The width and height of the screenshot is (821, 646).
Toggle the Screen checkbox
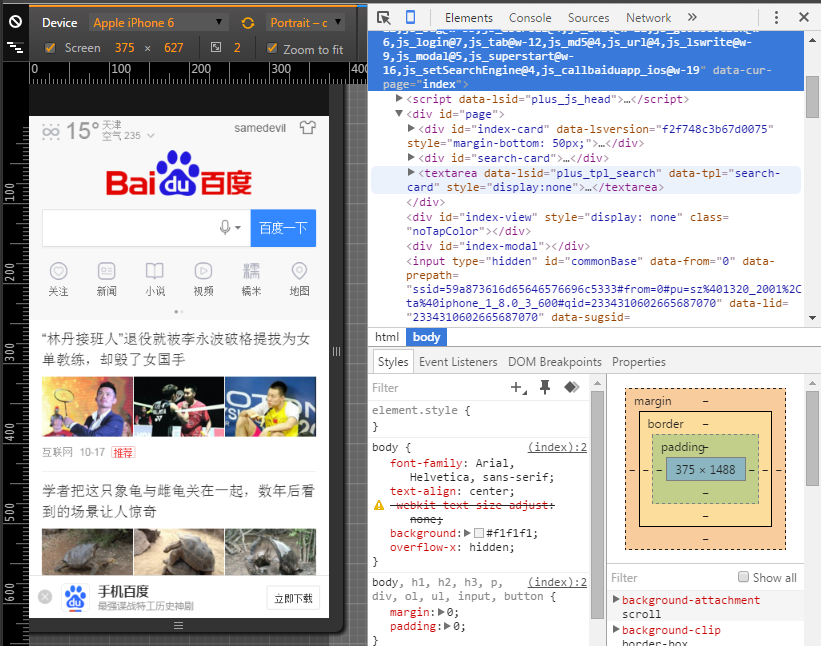(x=50, y=48)
